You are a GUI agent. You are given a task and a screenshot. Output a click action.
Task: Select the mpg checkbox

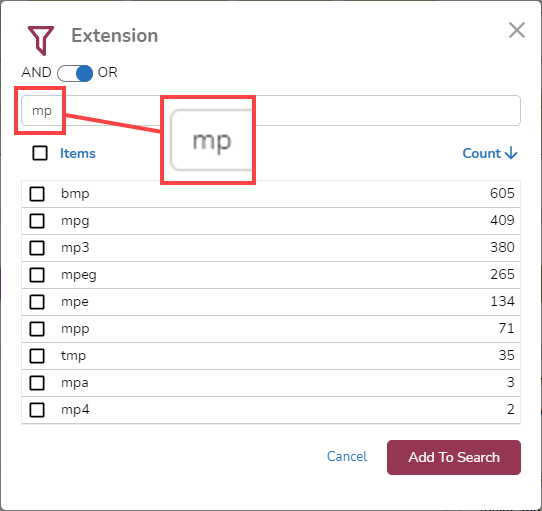coord(37,221)
